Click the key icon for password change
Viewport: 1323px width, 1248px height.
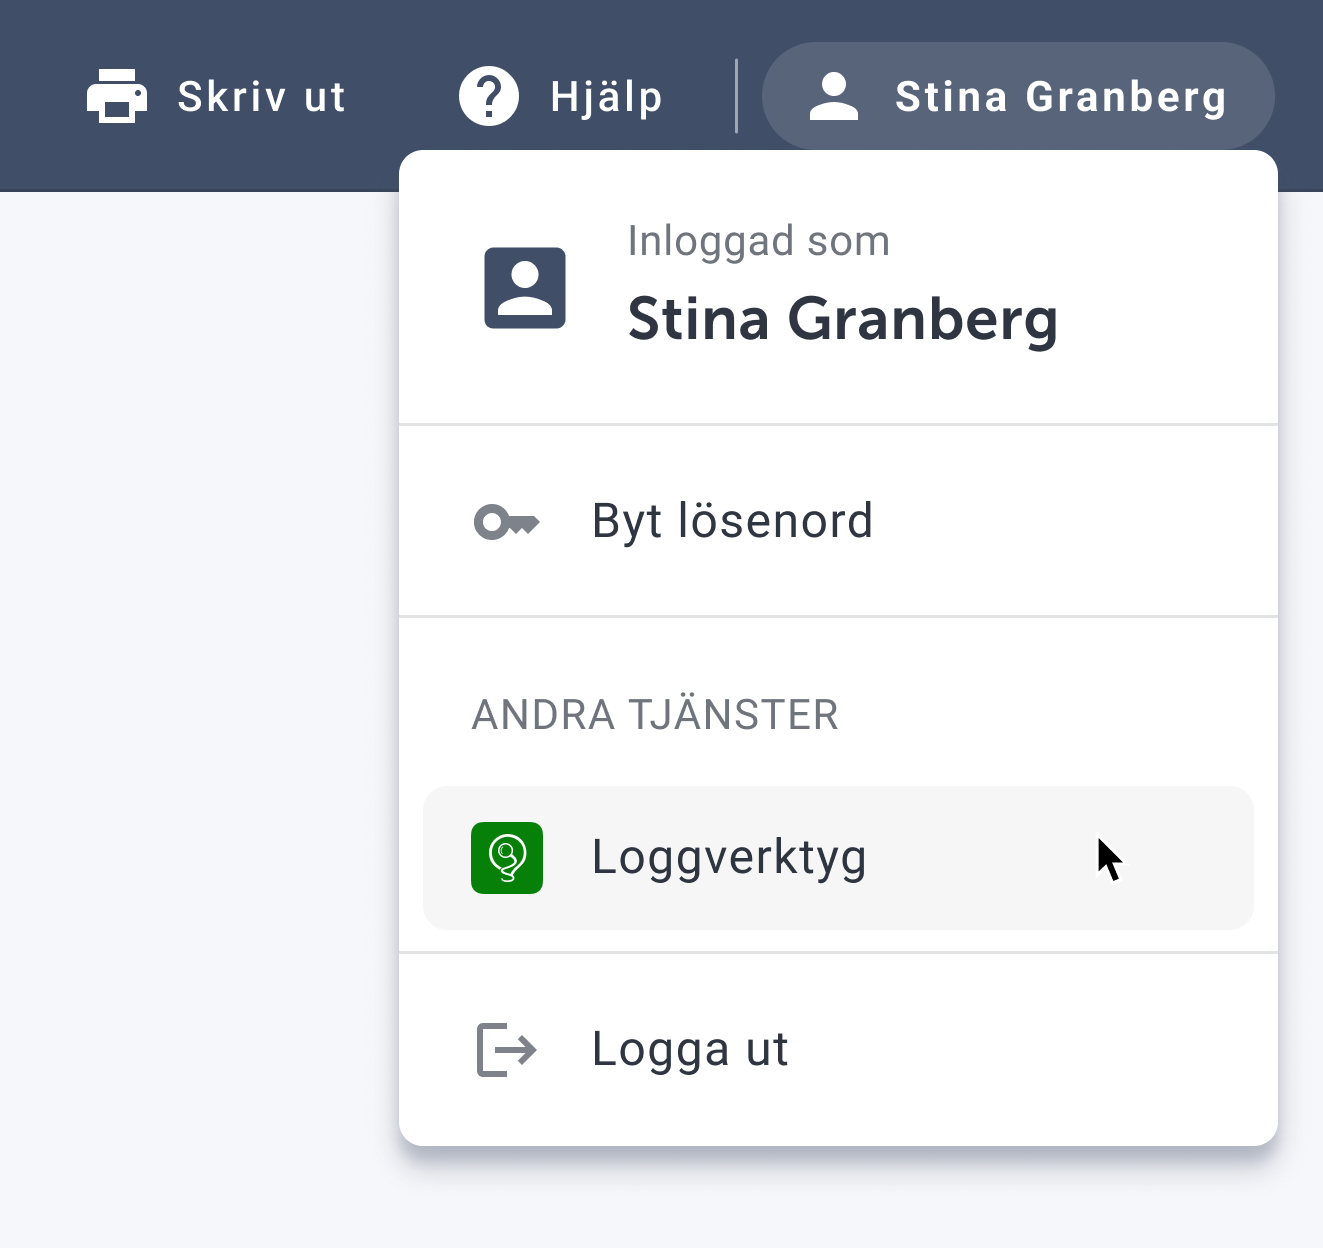click(507, 522)
